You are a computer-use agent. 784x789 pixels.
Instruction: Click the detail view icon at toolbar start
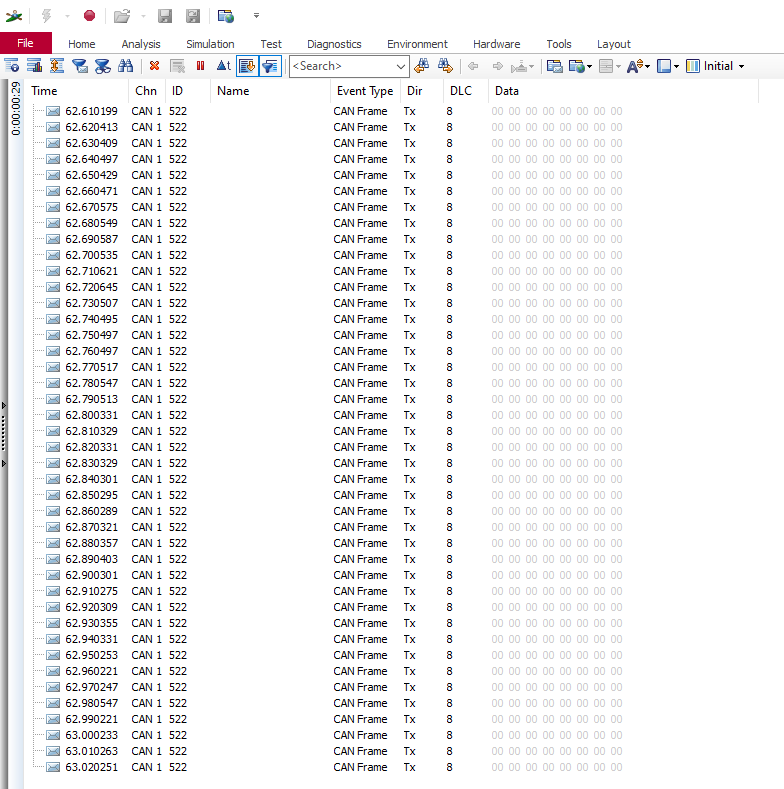coord(12,66)
